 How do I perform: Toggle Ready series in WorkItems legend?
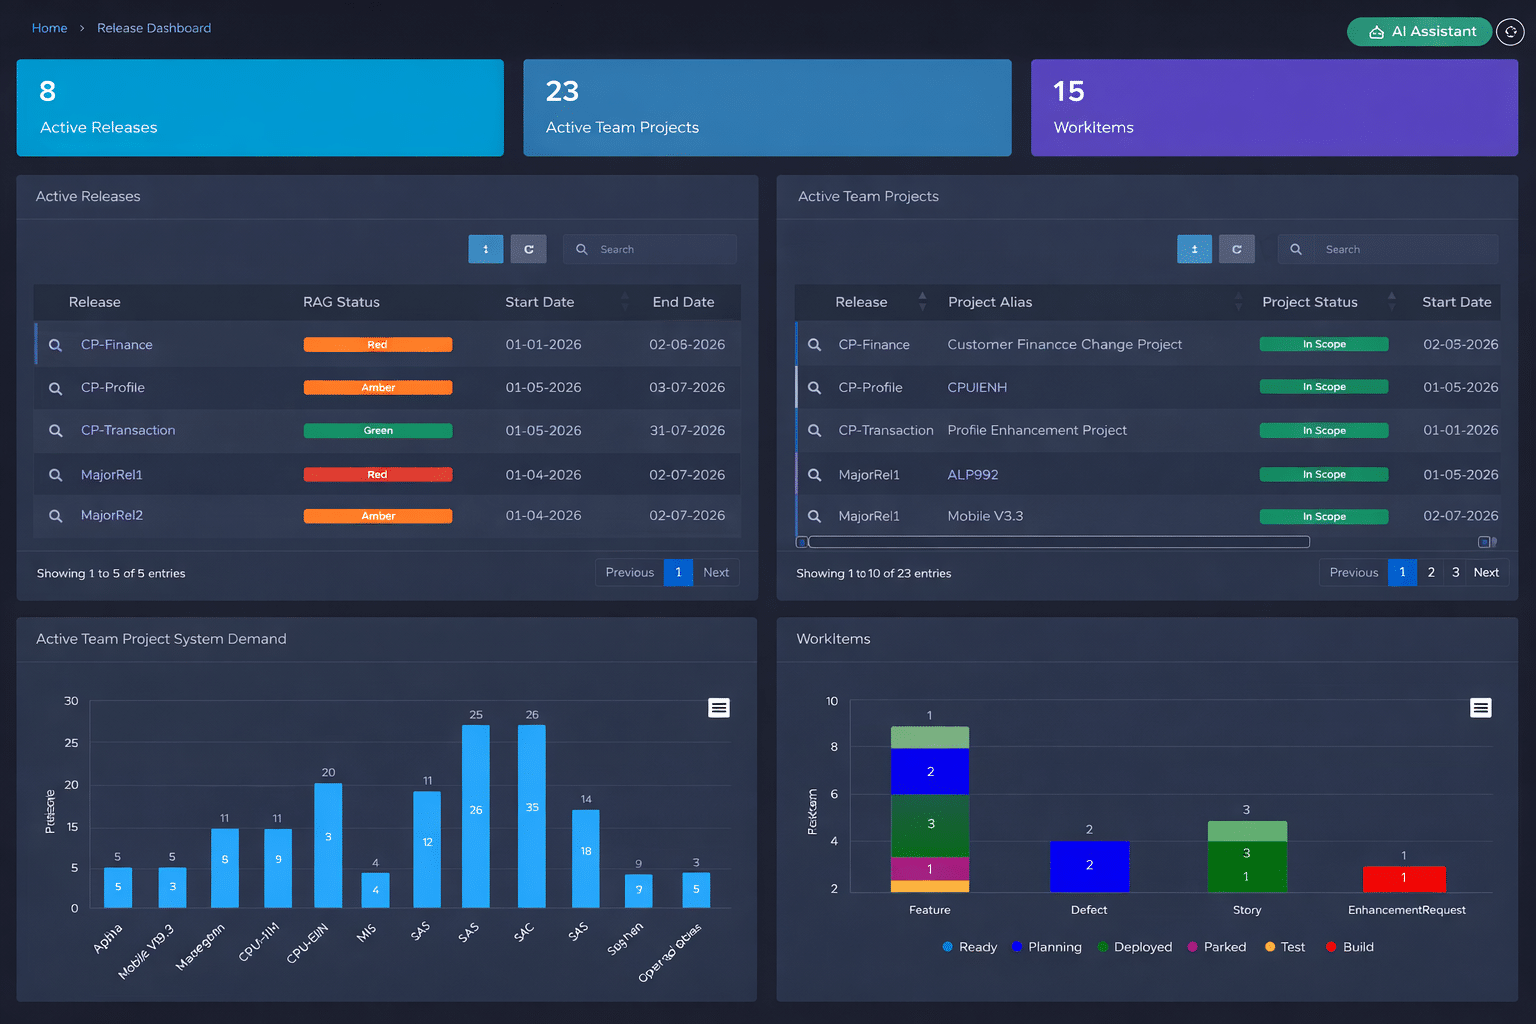(x=969, y=947)
